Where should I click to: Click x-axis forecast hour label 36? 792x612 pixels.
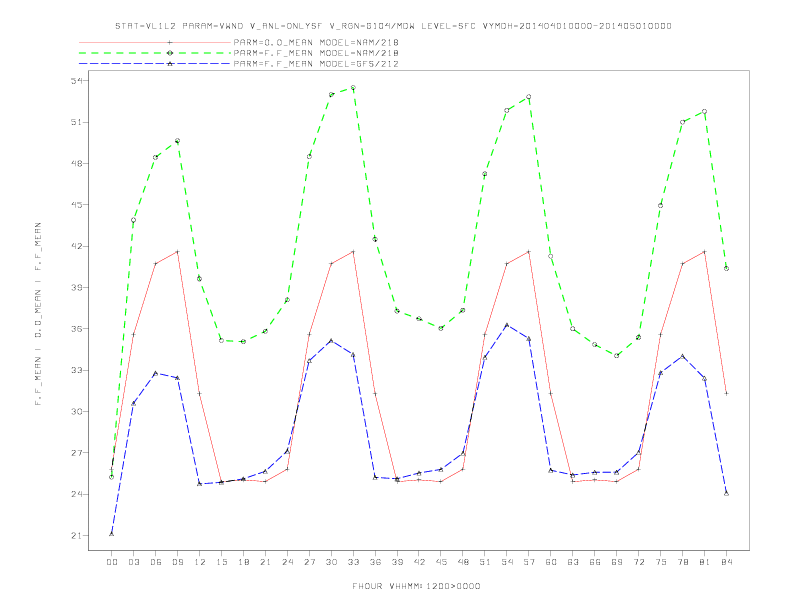[375, 562]
